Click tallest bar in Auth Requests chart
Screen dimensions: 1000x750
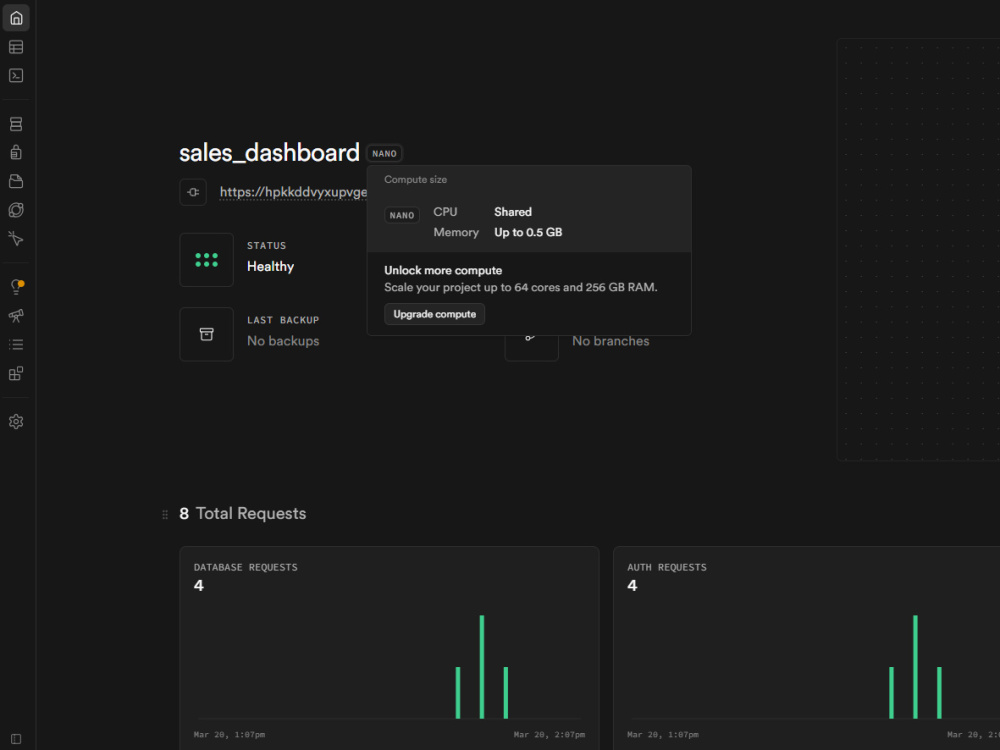click(915, 667)
